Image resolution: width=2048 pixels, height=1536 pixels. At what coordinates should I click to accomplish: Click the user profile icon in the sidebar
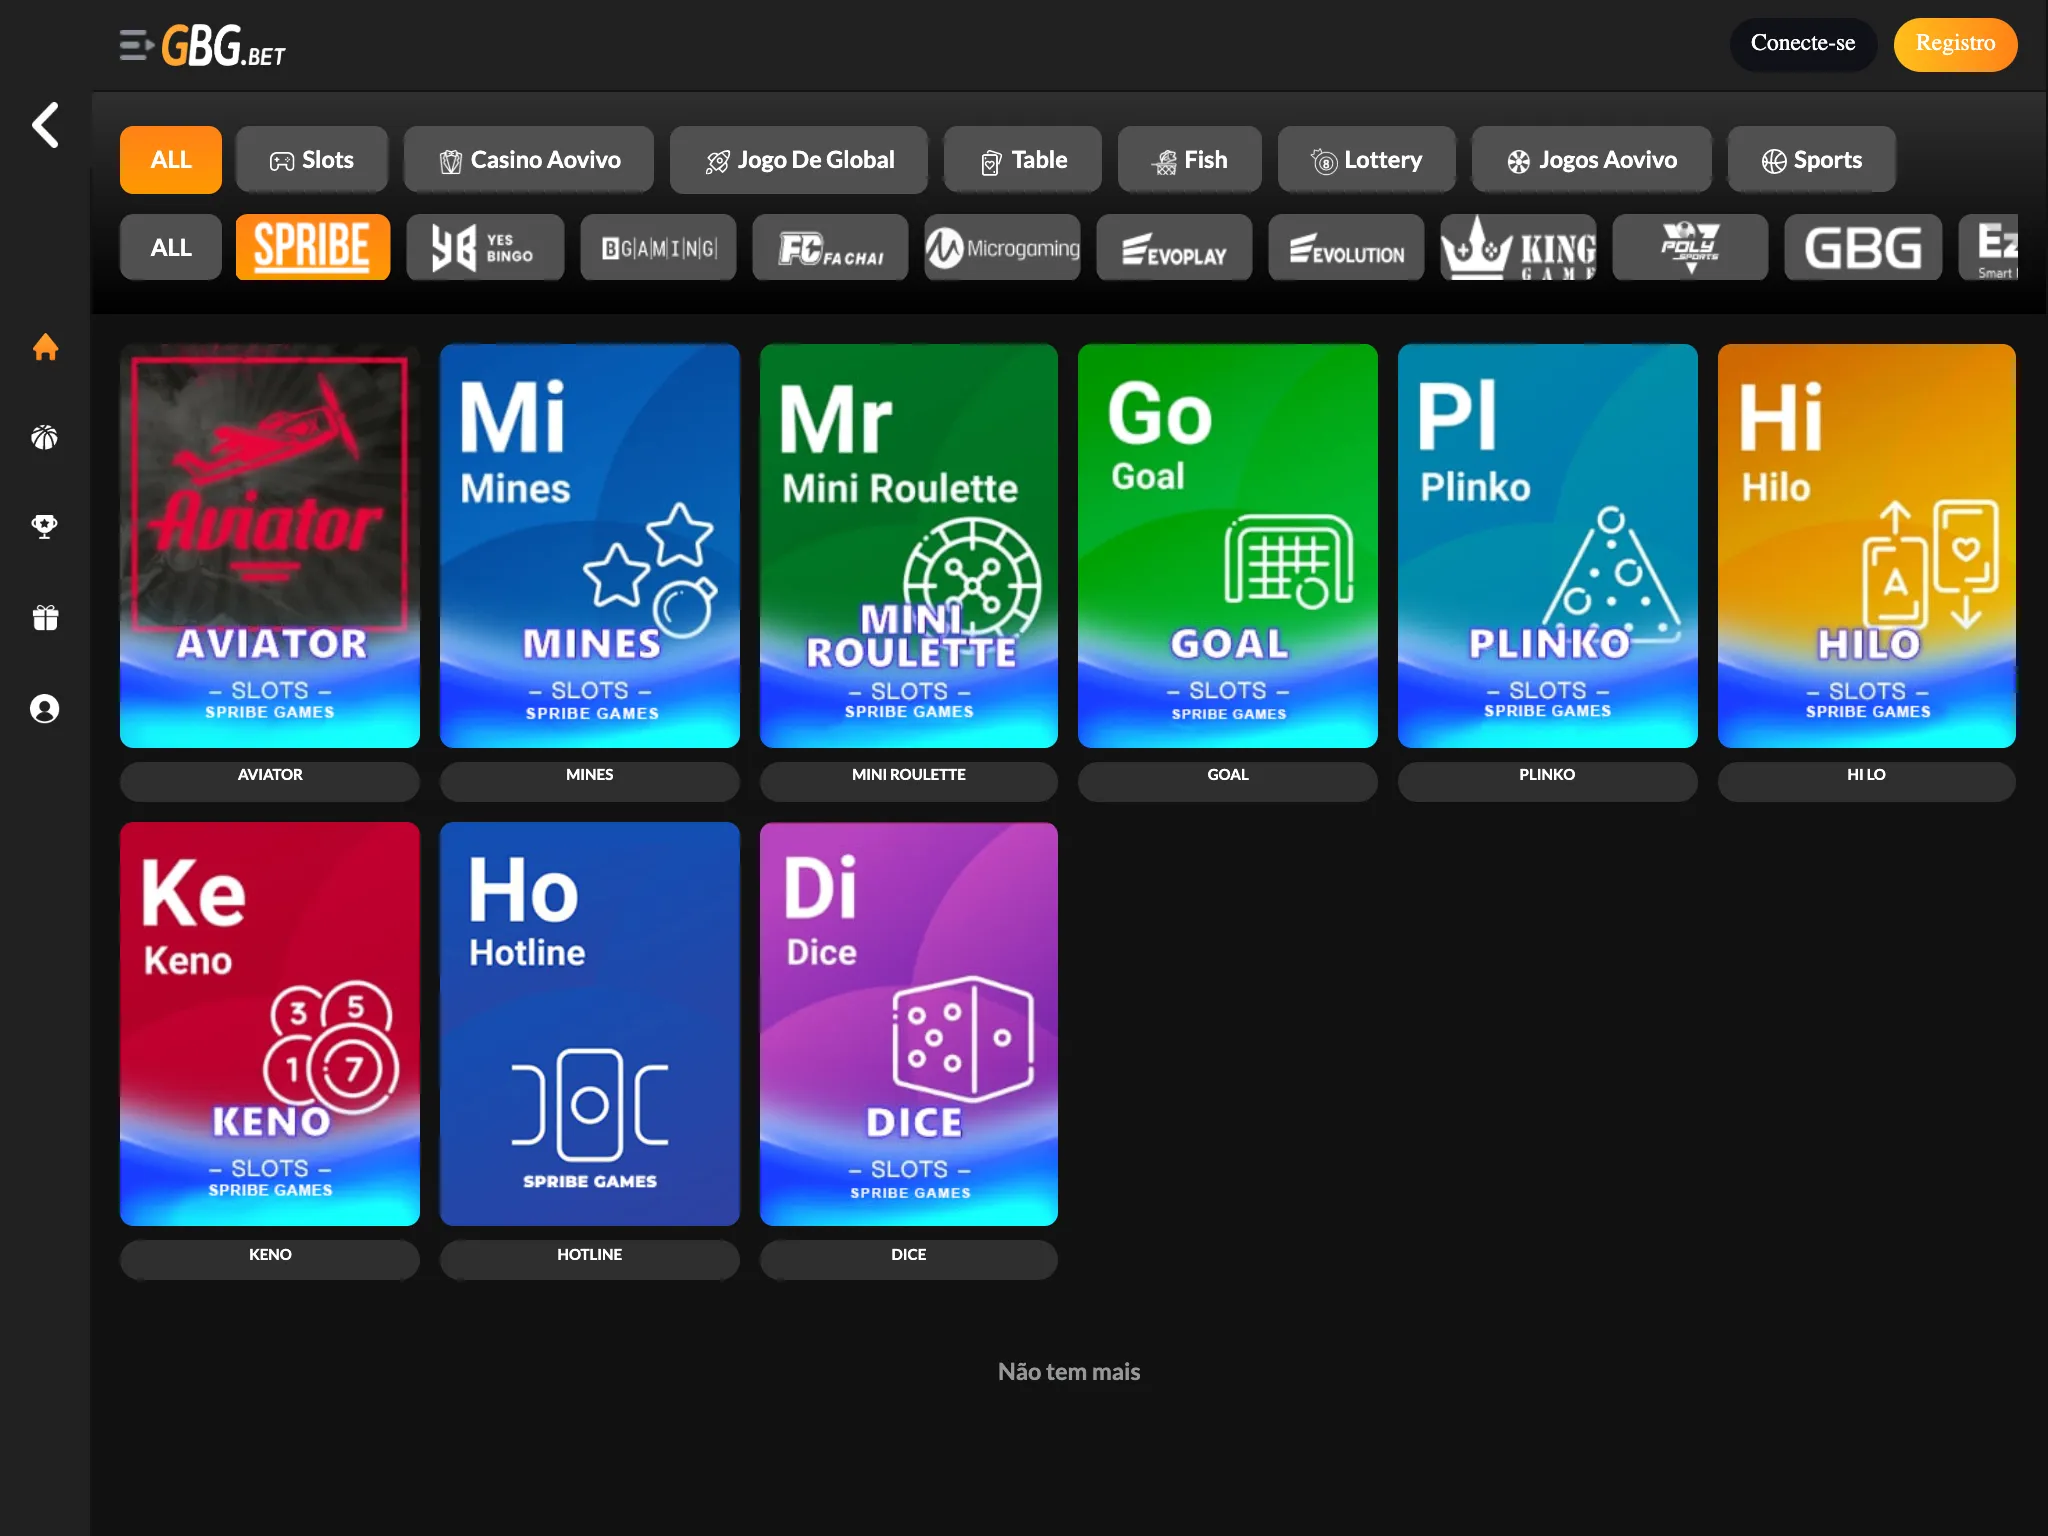click(x=45, y=709)
